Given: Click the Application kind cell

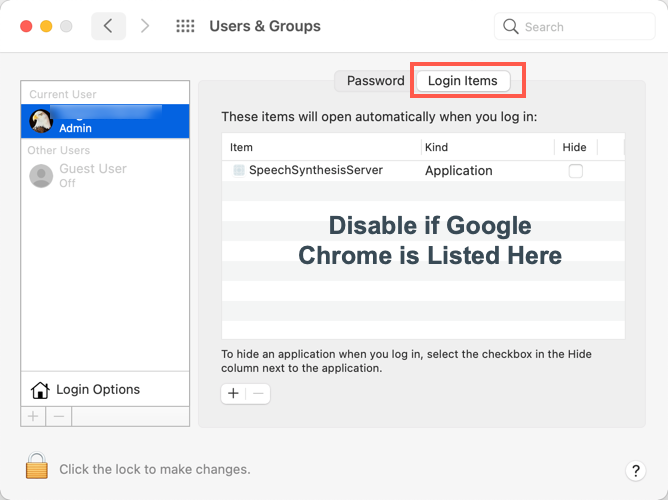Looking at the screenshot, I should click(458, 171).
